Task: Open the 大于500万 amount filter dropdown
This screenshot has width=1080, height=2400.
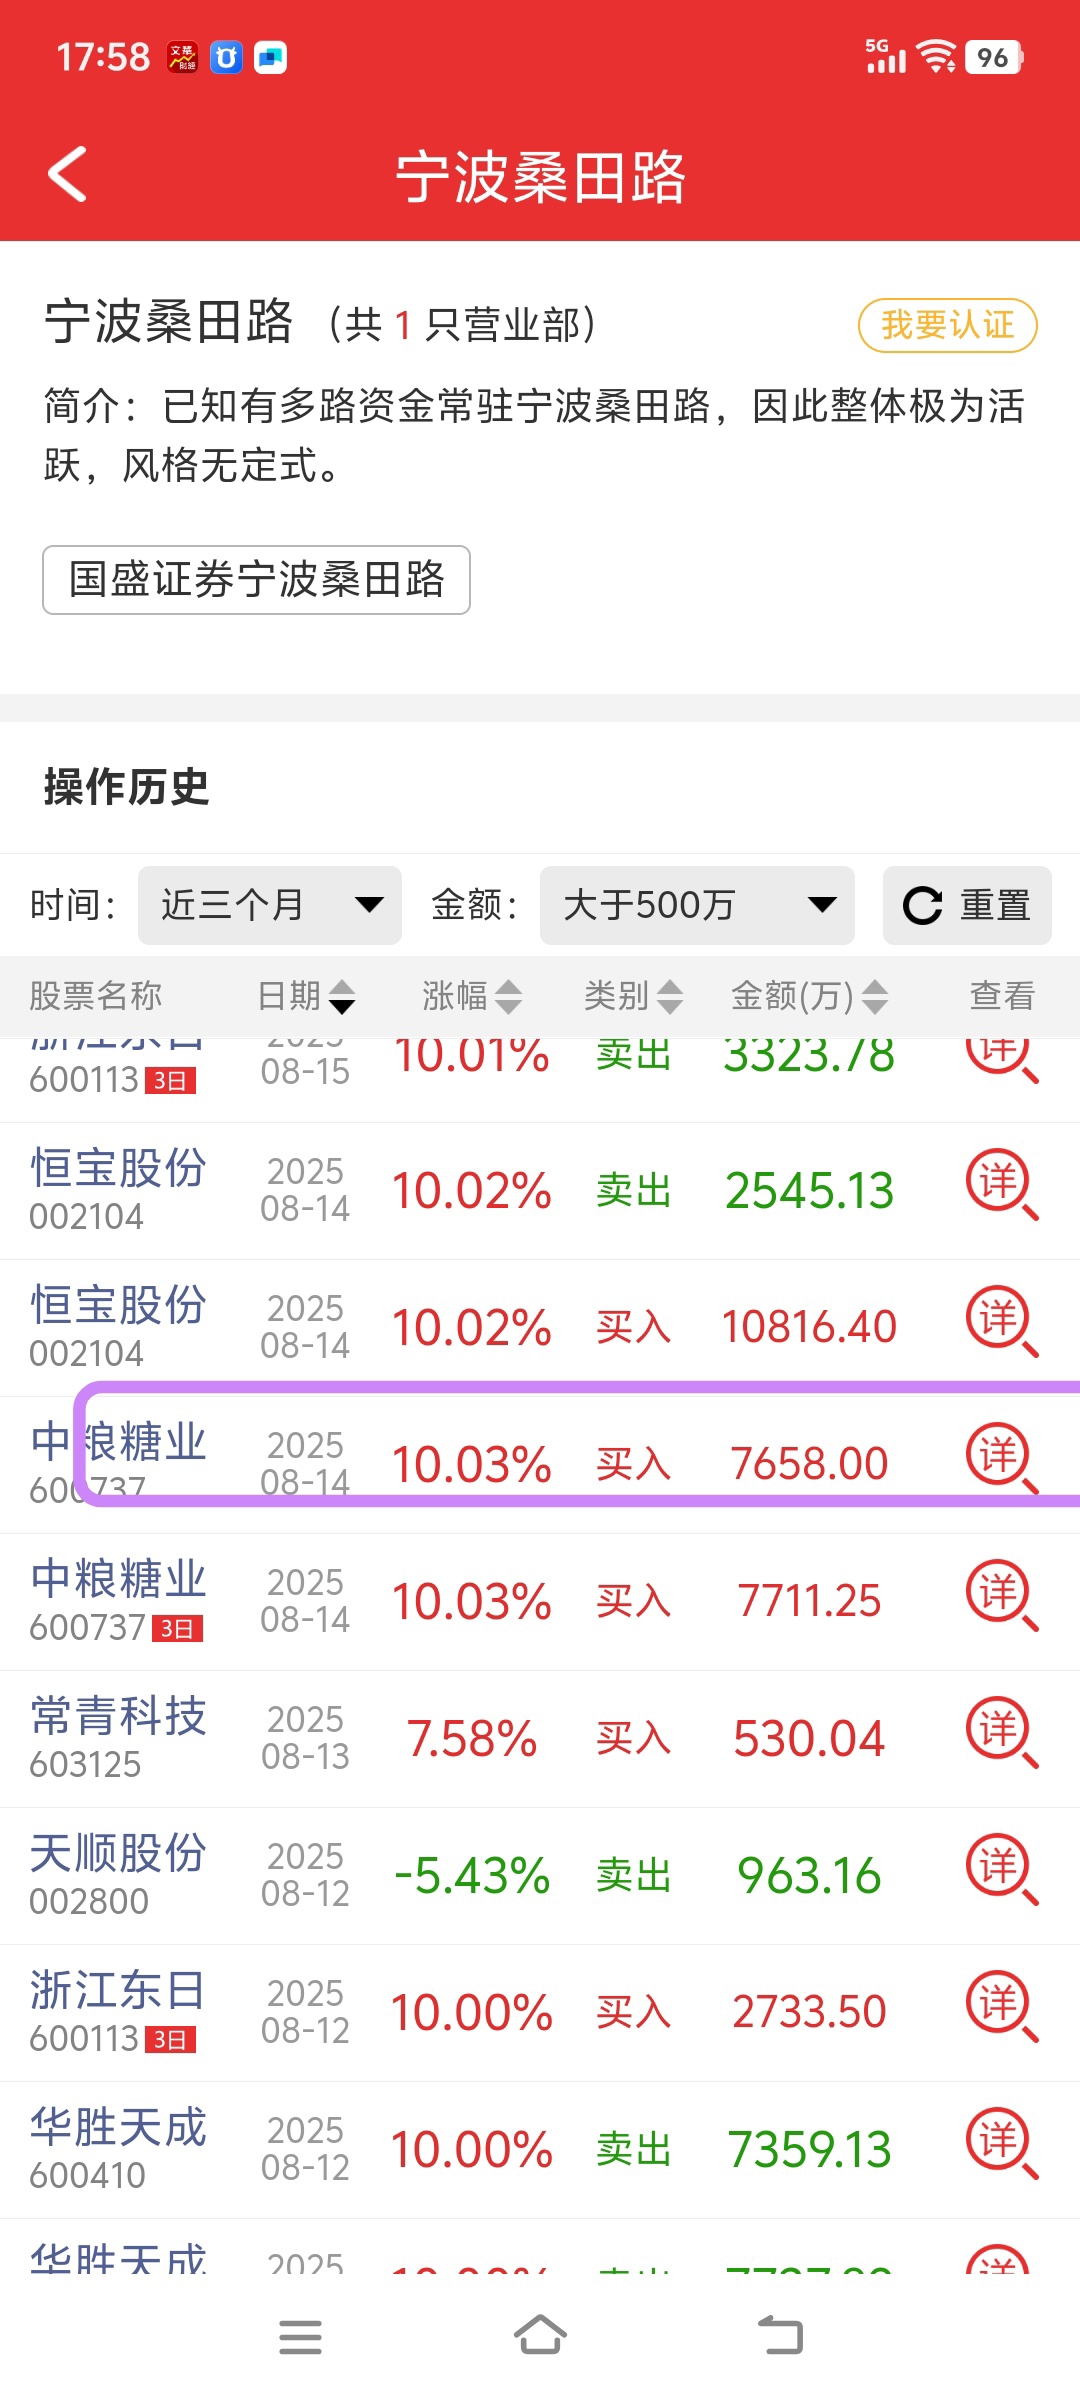Action: coord(697,905)
